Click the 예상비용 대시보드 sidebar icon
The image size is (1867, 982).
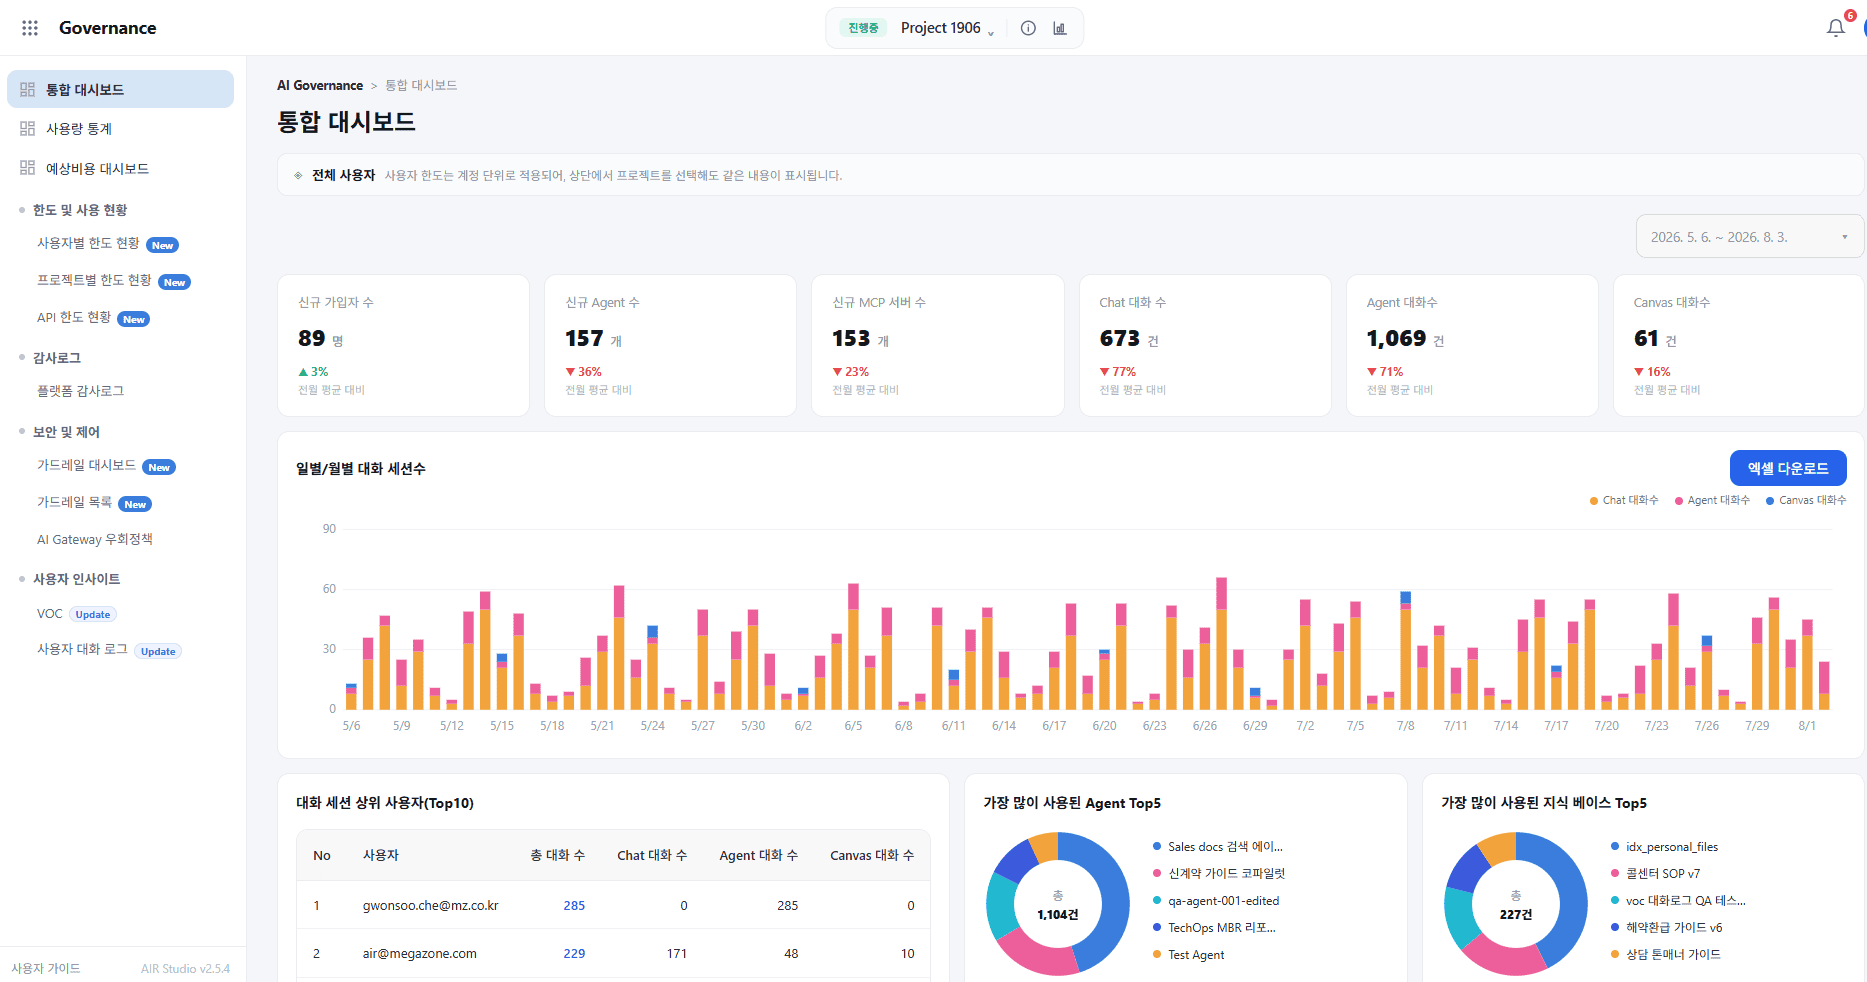[x=28, y=168]
